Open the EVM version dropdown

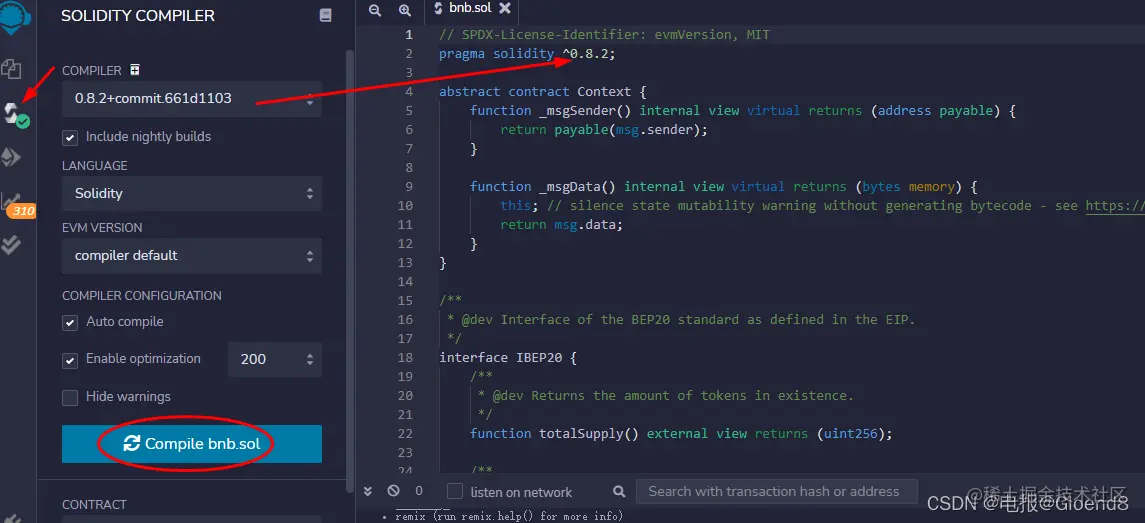pos(192,256)
